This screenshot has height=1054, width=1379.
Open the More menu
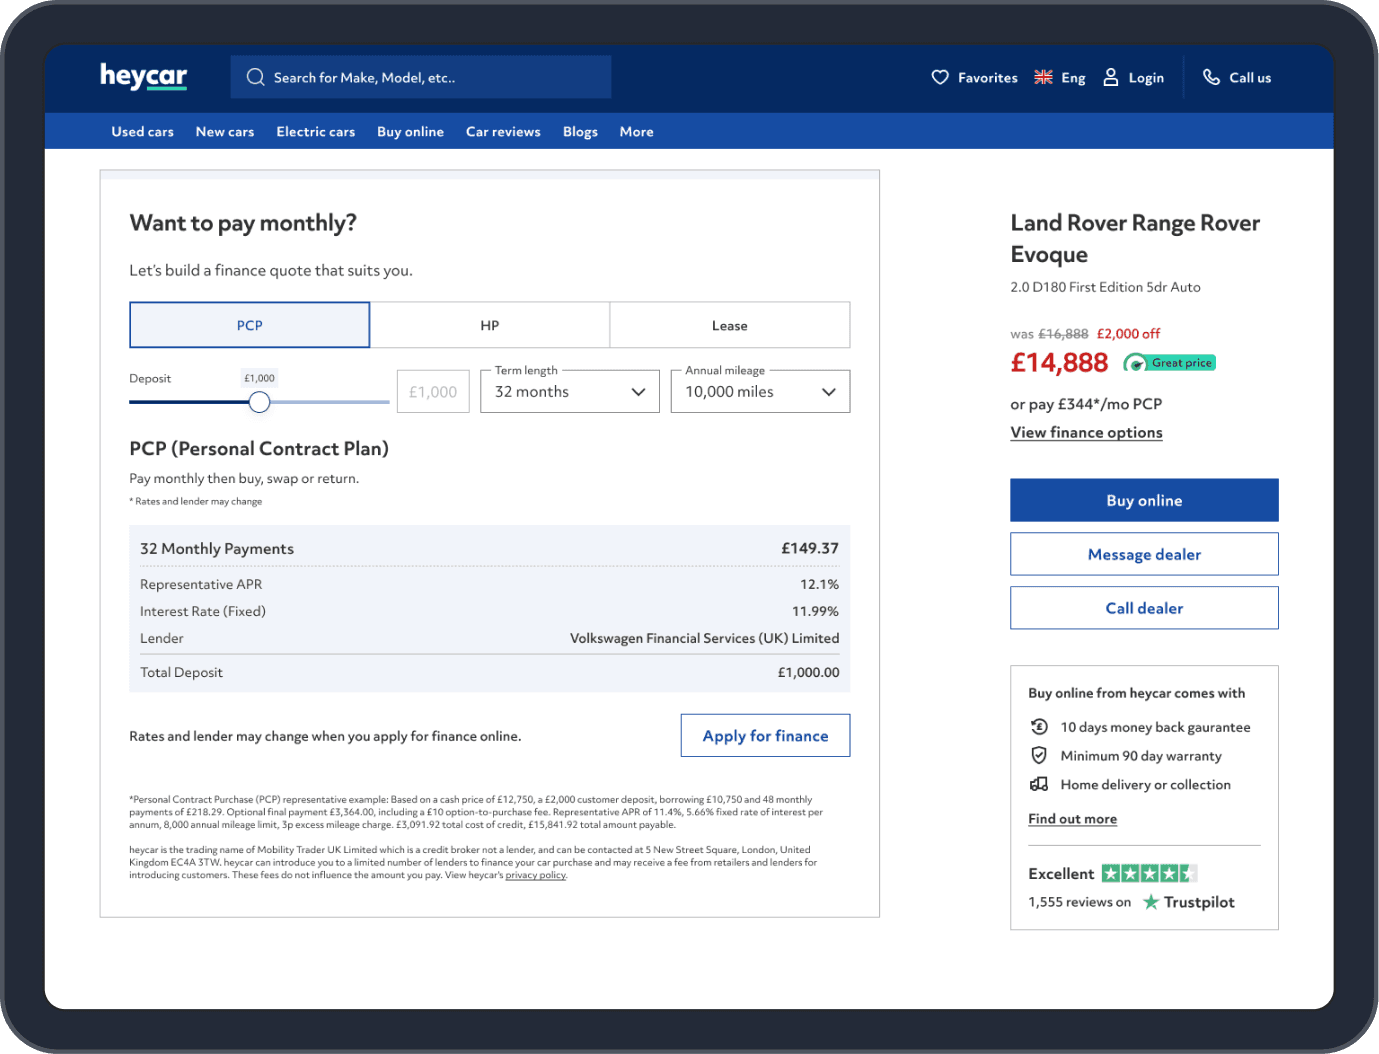point(636,131)
